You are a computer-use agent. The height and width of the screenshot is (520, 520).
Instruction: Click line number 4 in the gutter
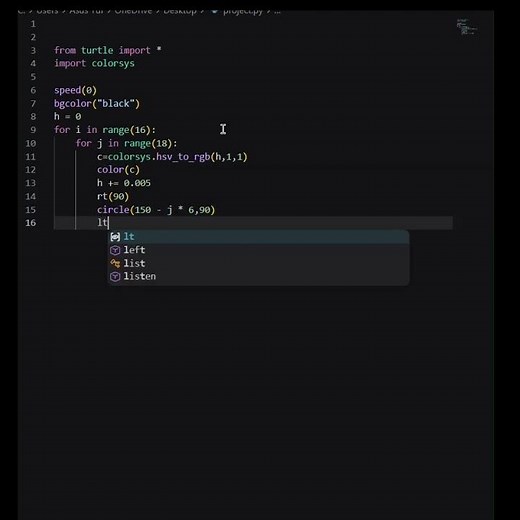click(33, 63)
